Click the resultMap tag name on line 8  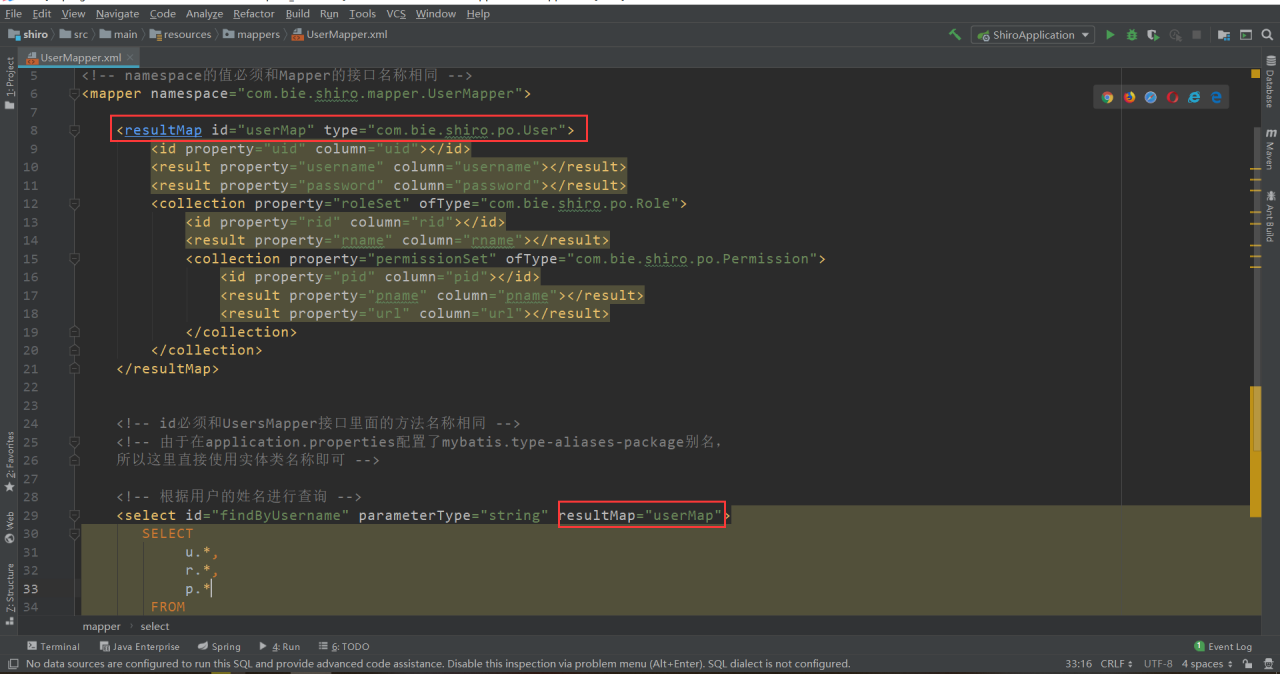pyautogui.click(x=163, y=130)
